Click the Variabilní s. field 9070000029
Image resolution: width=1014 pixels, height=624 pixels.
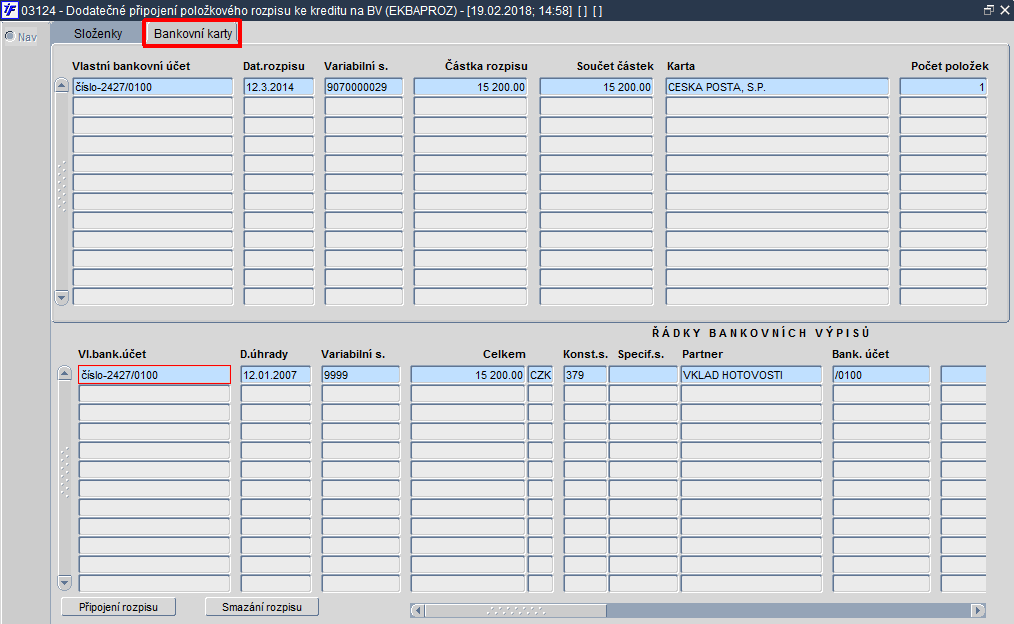tap(363, 87)
